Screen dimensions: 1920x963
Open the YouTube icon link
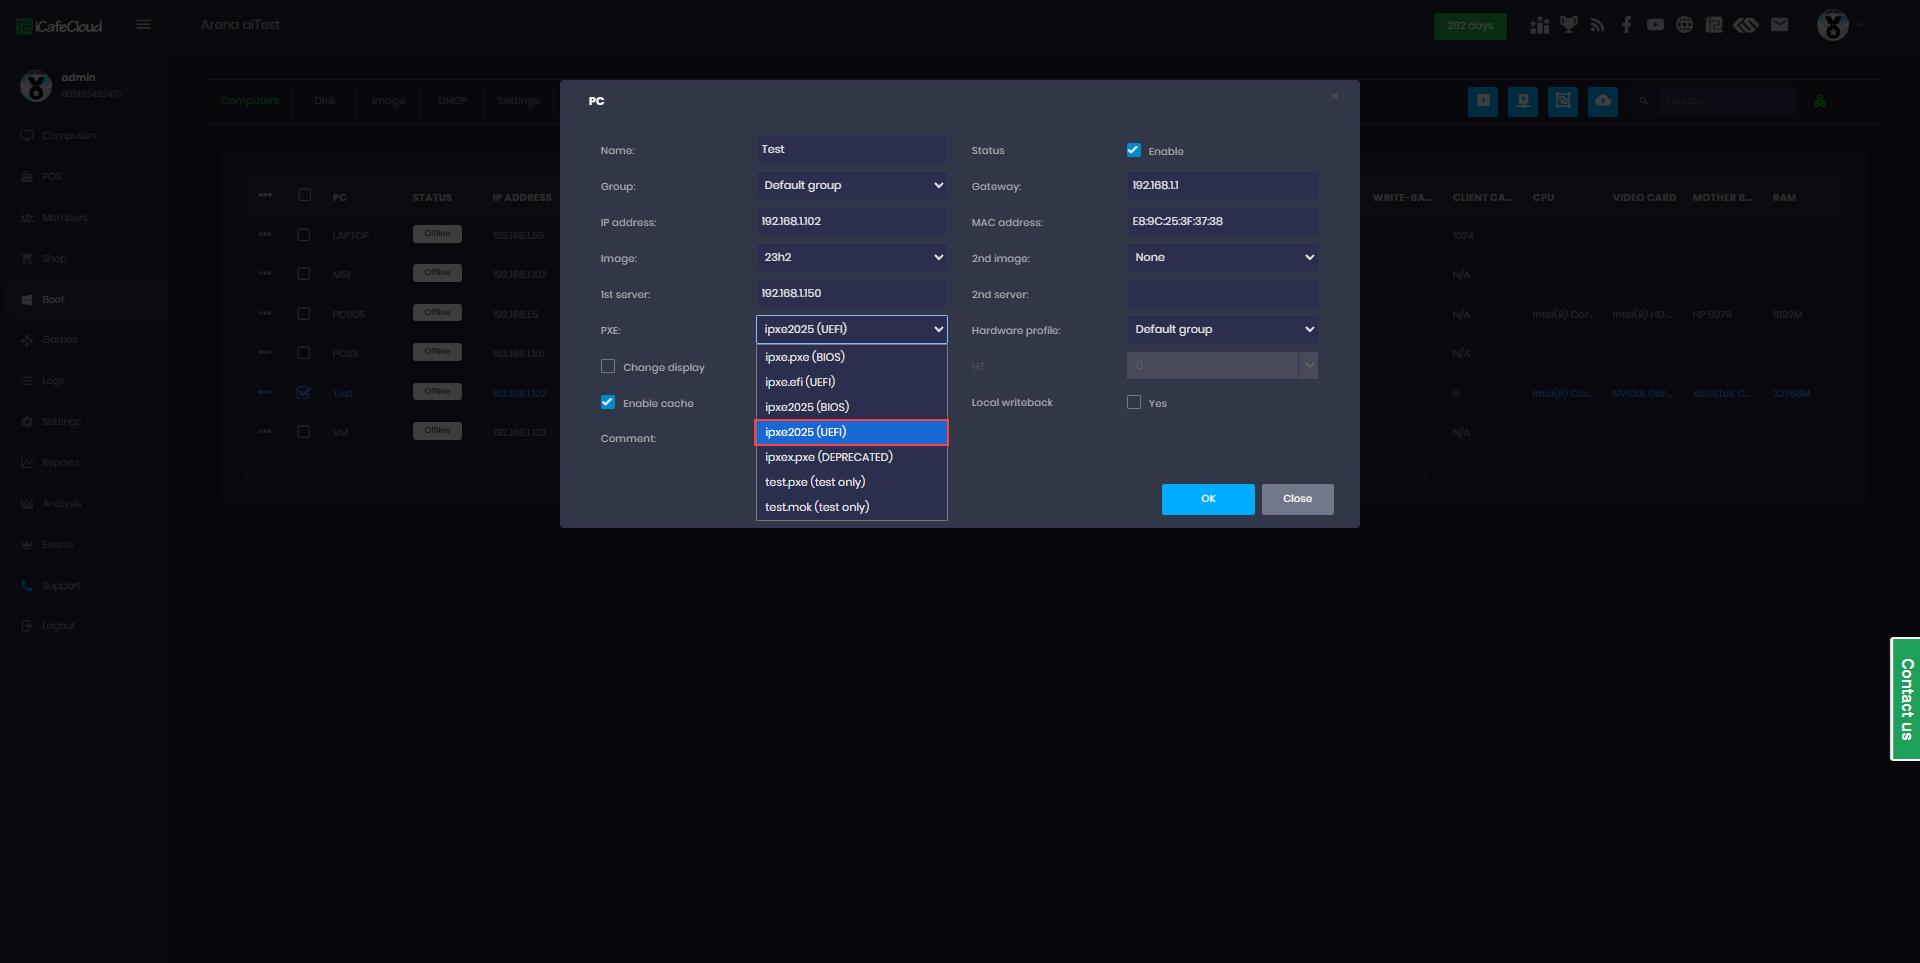(x=1655, y=25)
